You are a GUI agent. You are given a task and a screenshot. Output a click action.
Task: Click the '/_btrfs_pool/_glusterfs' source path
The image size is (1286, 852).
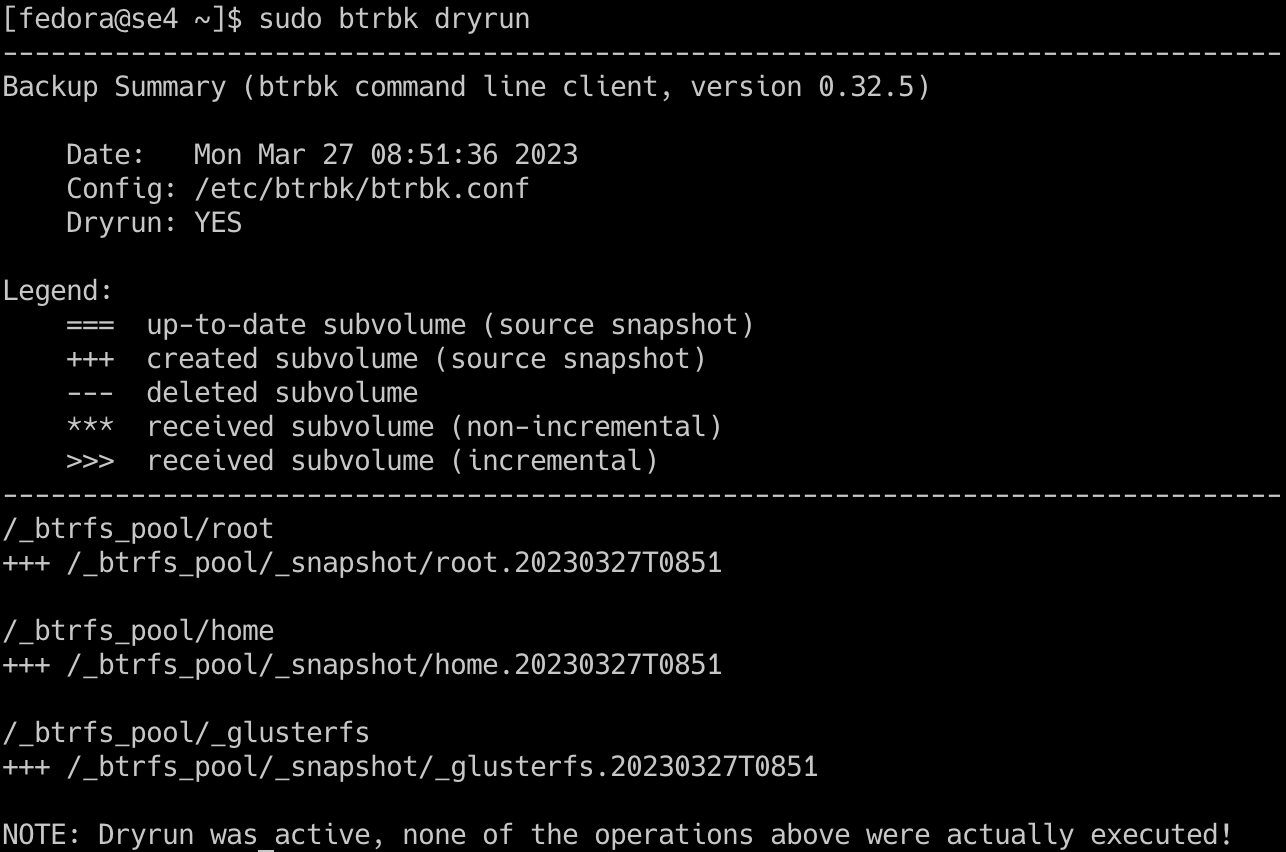(186, 733)
